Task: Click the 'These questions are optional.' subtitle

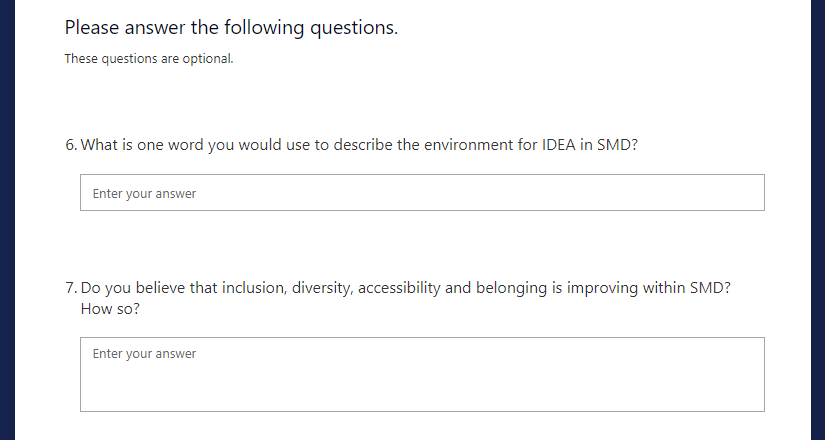Action: point(149,58)
